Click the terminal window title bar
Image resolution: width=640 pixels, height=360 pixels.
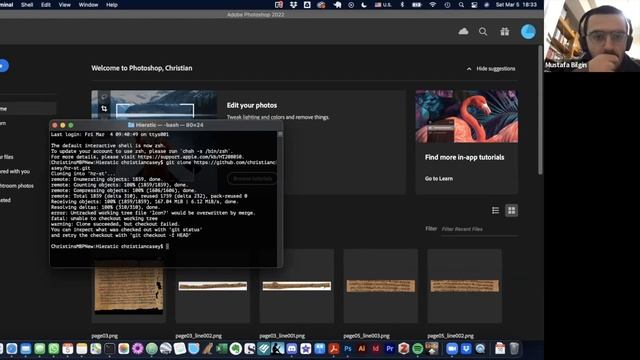point(166,125)
